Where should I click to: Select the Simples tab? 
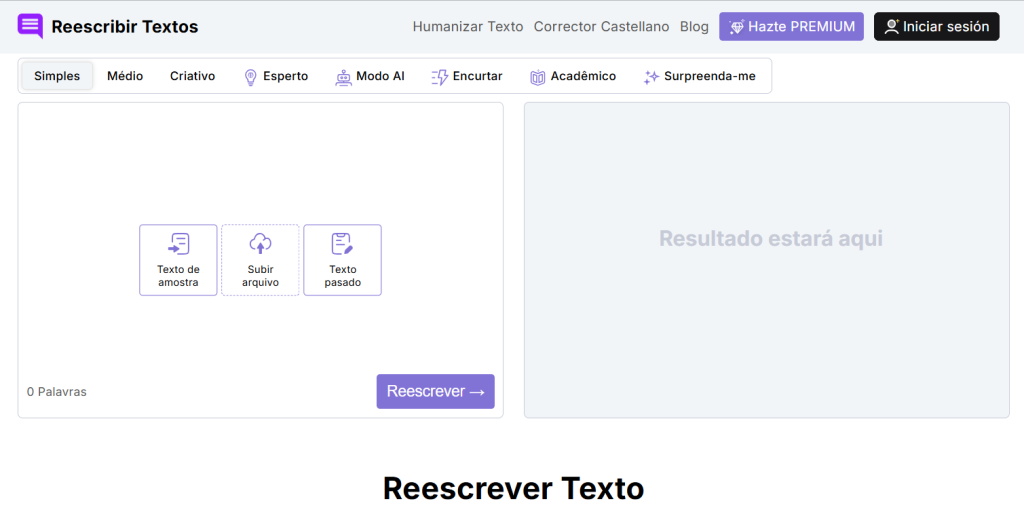pos(57,76)
